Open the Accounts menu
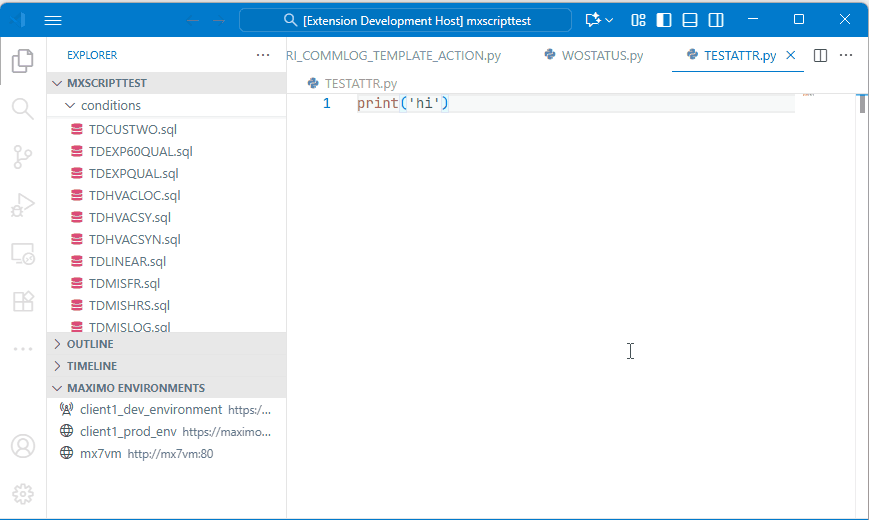 point(23,446)
